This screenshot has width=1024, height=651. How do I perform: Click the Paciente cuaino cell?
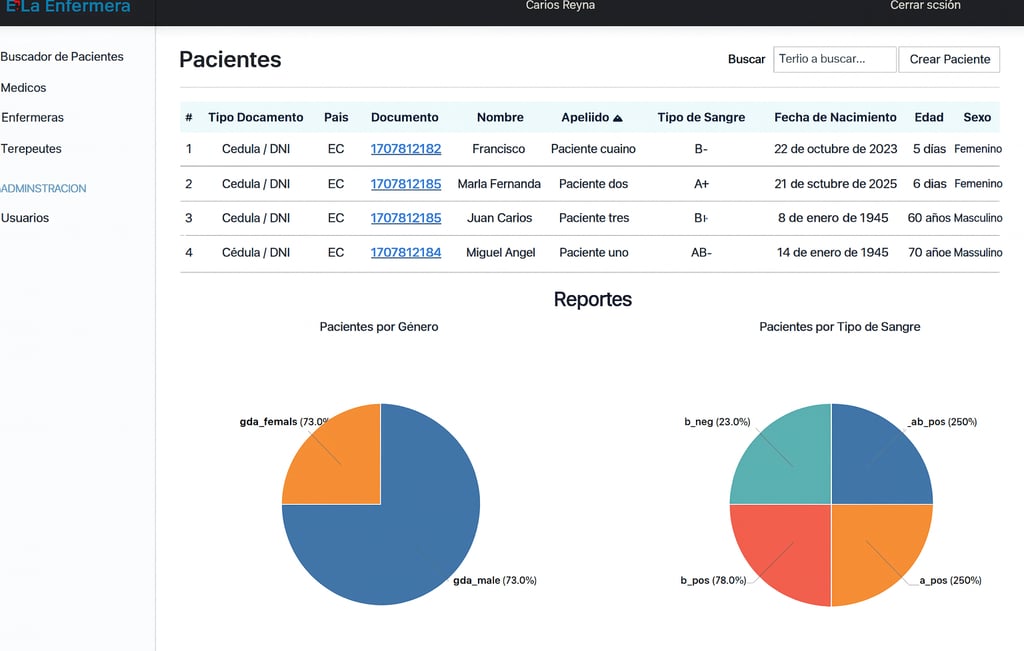point(593,149)
